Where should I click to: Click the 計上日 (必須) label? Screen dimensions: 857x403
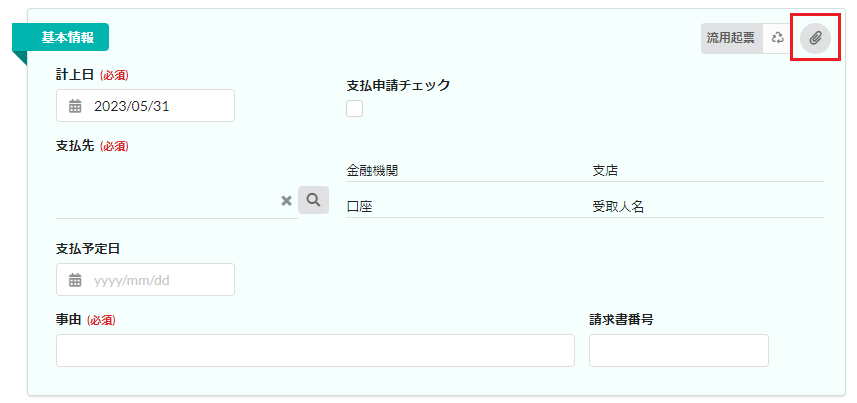tap(92, 75)
